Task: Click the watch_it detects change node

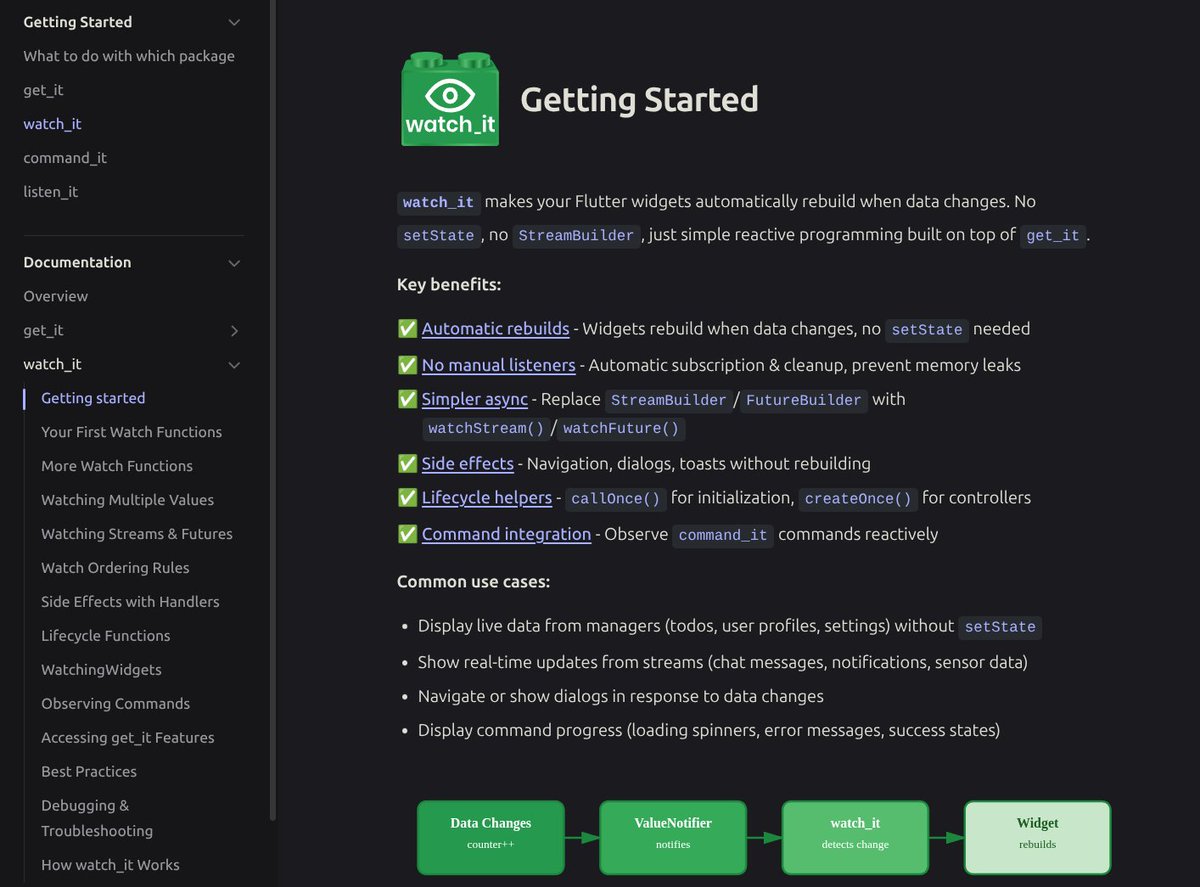Action: pyautogui.click(x=854, y=837)
